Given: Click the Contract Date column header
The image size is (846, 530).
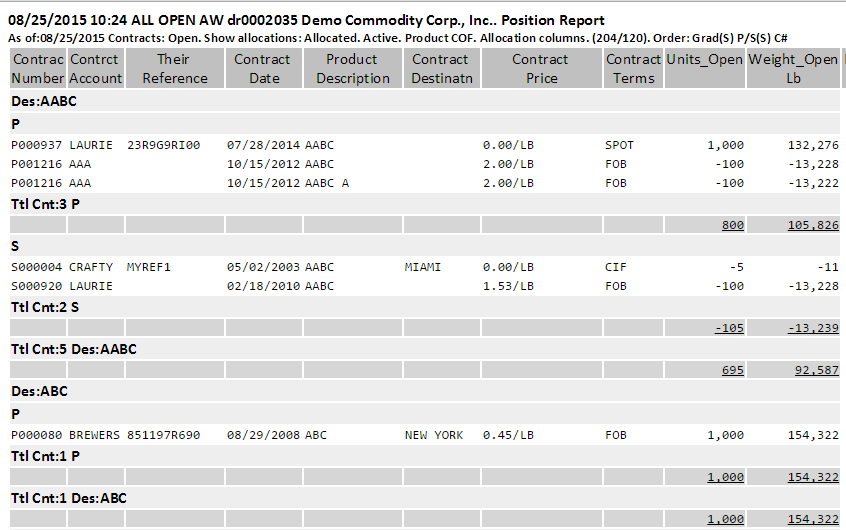Looking at the screenshot, I should (263, 69).
